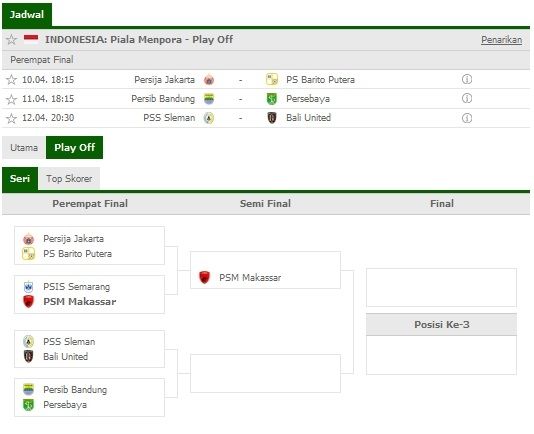This screenshot has width=534, height=434.
Task: Click Persija Jakarta logo in schedule row
Action: point(209,80)
